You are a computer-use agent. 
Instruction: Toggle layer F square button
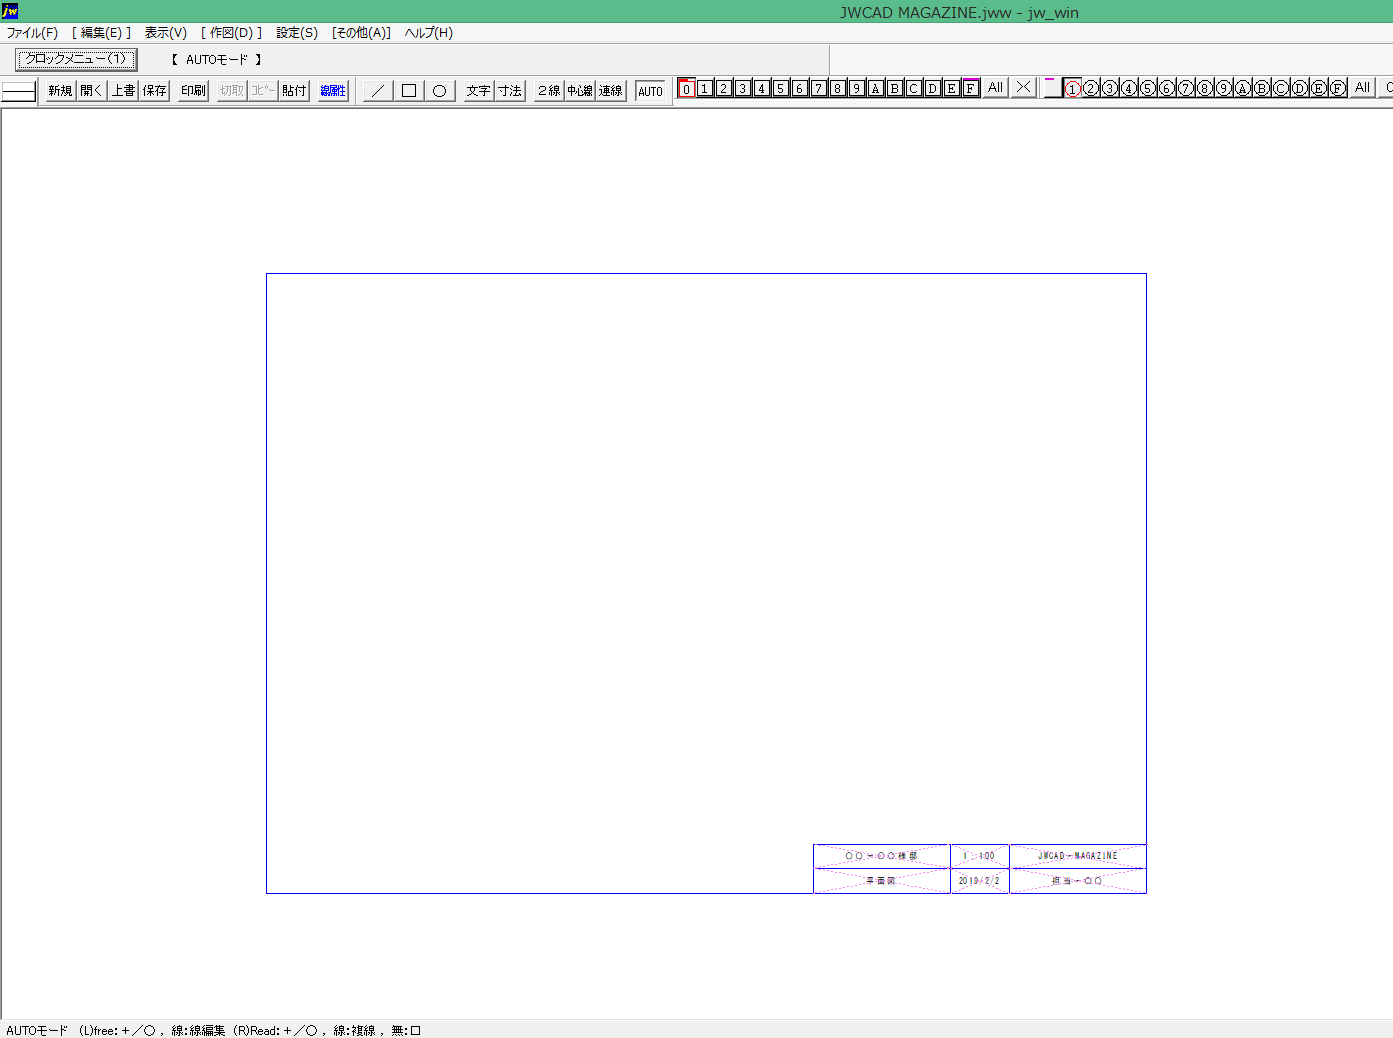[970, 88]
